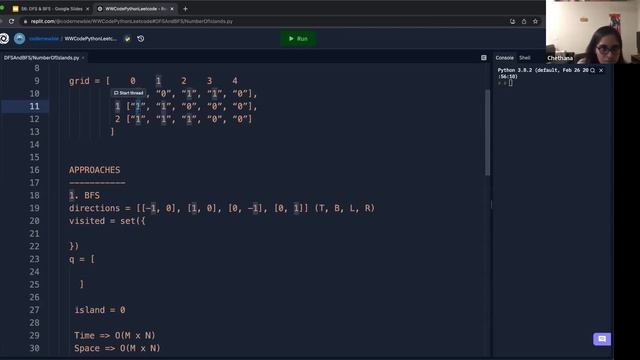Click the 'island = 0' line

click(x=100, y=310)
